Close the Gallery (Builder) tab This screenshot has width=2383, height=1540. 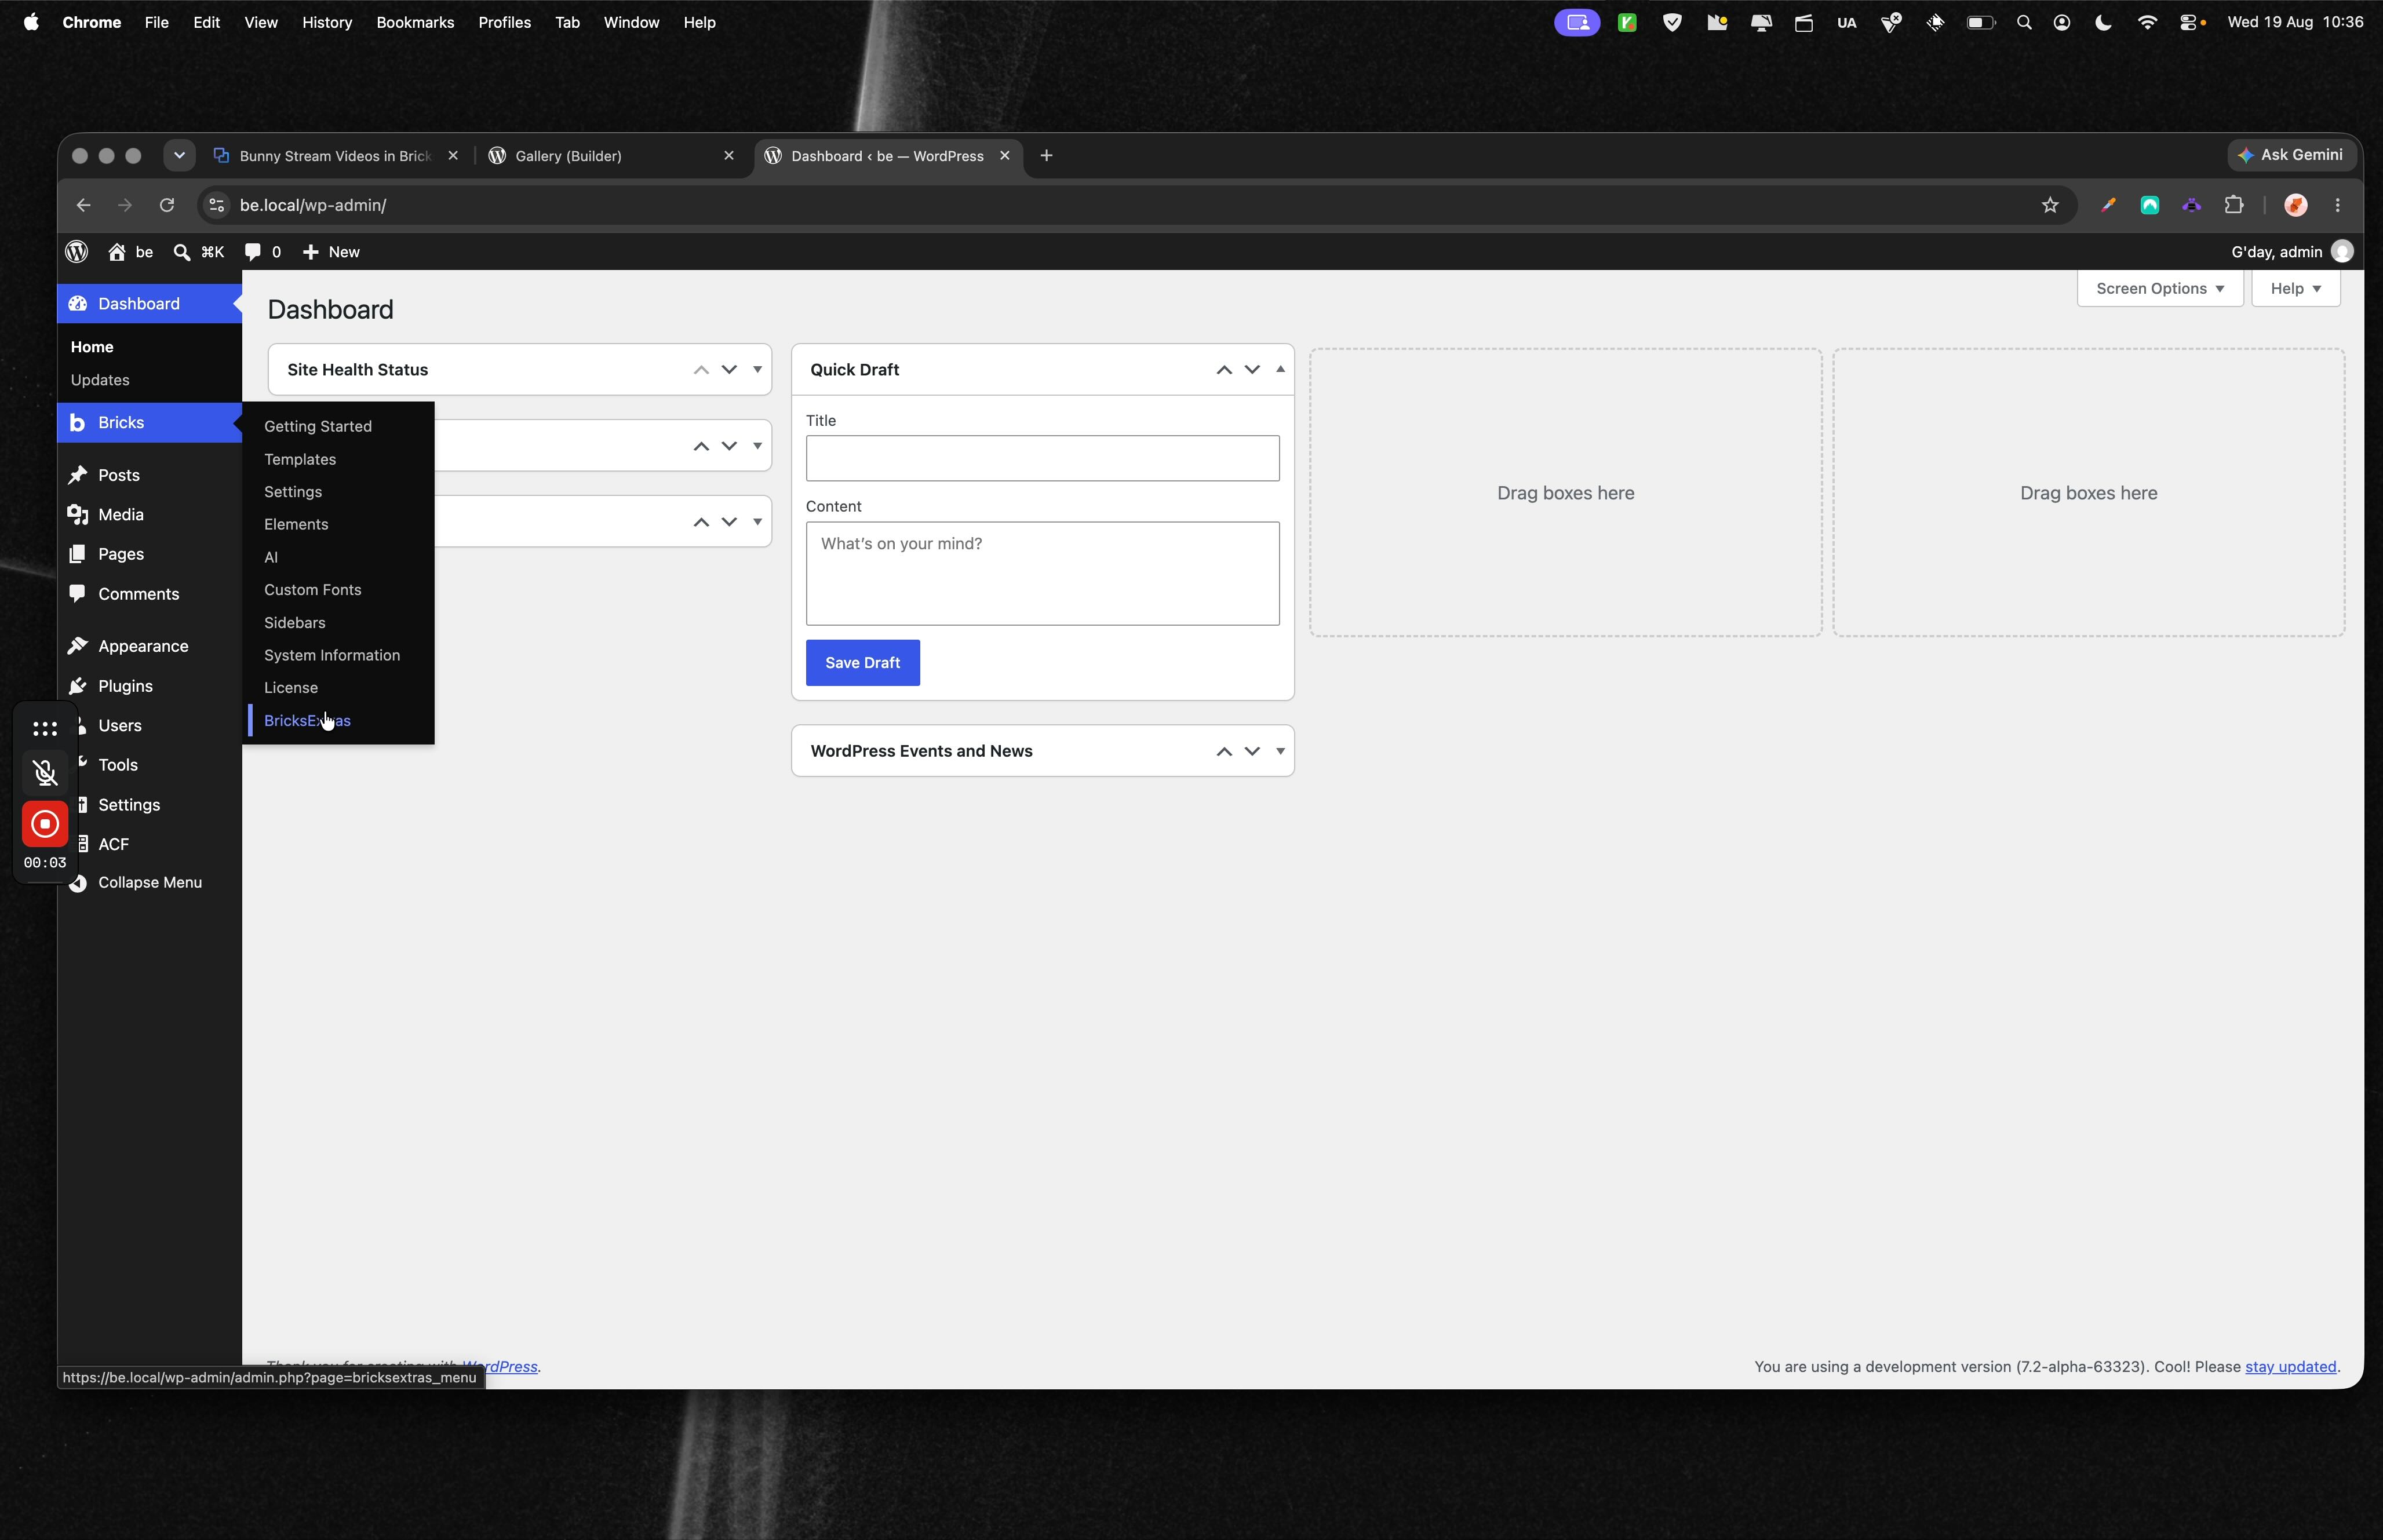(729, 156)
